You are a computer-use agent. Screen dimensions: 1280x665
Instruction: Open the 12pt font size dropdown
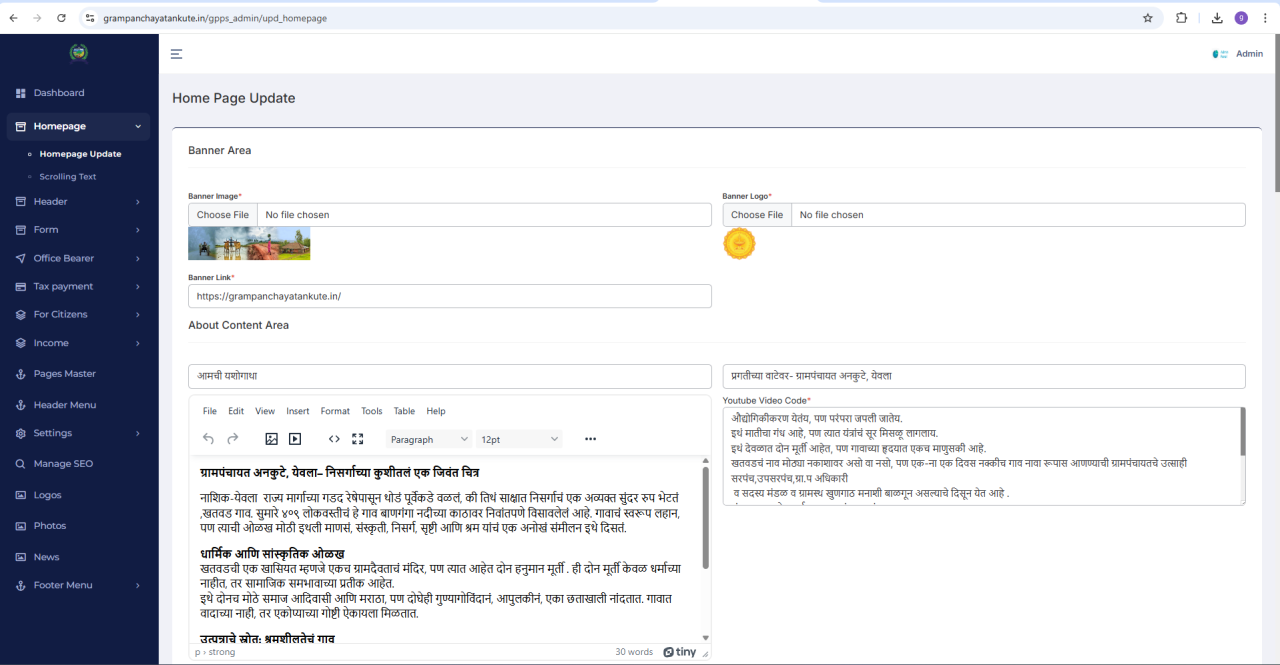[519, 439]
